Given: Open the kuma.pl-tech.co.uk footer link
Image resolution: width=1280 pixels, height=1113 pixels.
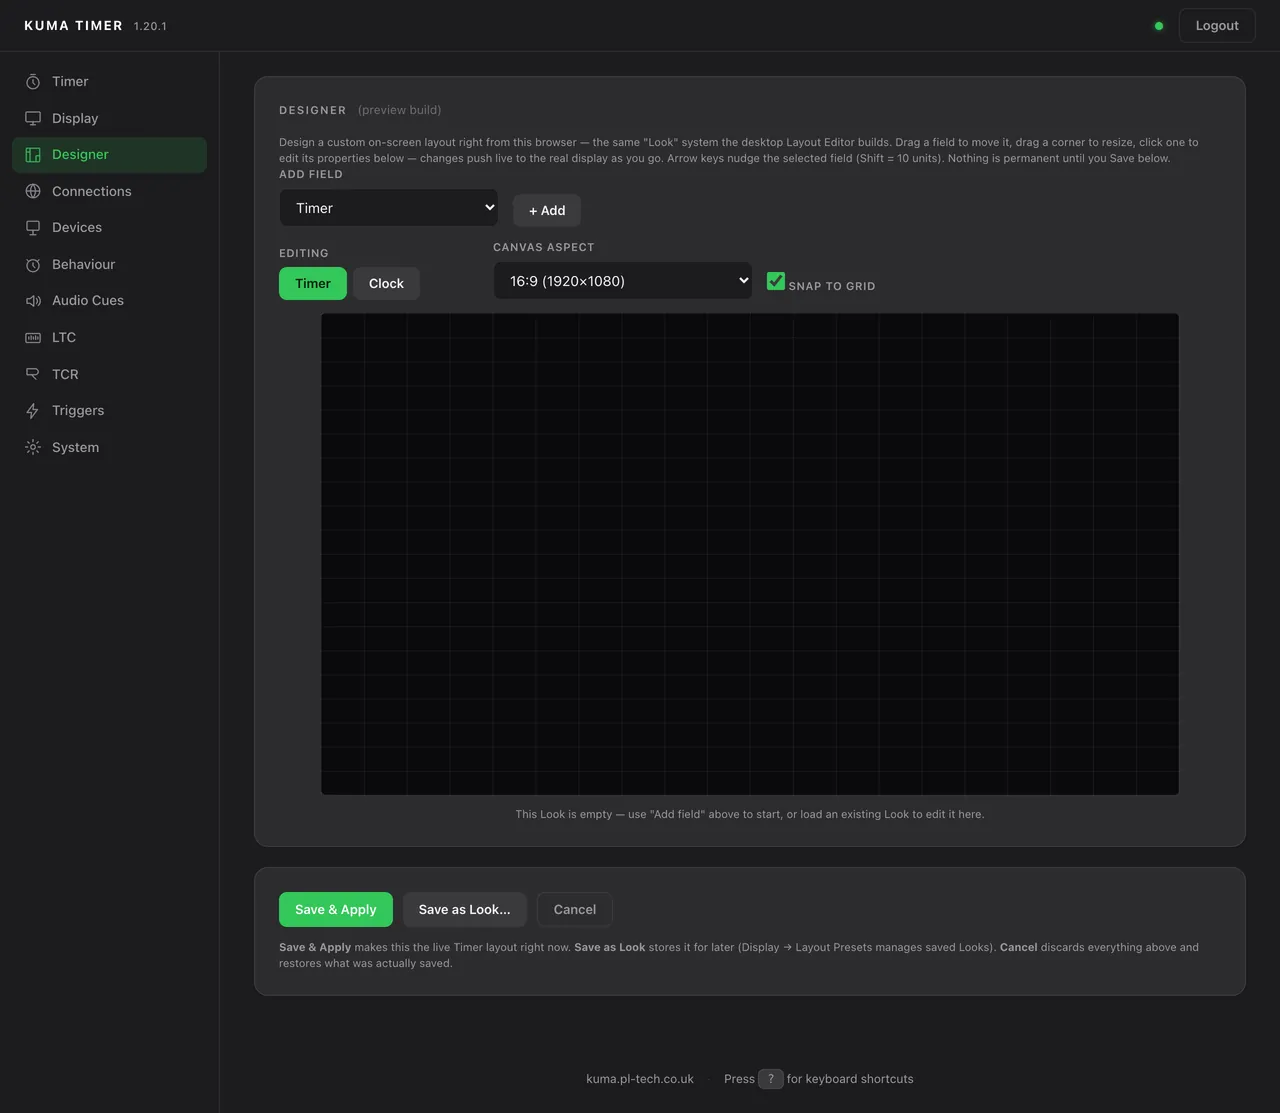Looking at the screenshot, I should coord(640,1079).
